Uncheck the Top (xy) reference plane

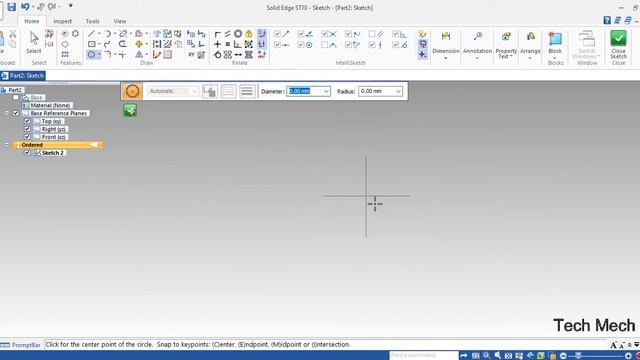coord(27,121)
